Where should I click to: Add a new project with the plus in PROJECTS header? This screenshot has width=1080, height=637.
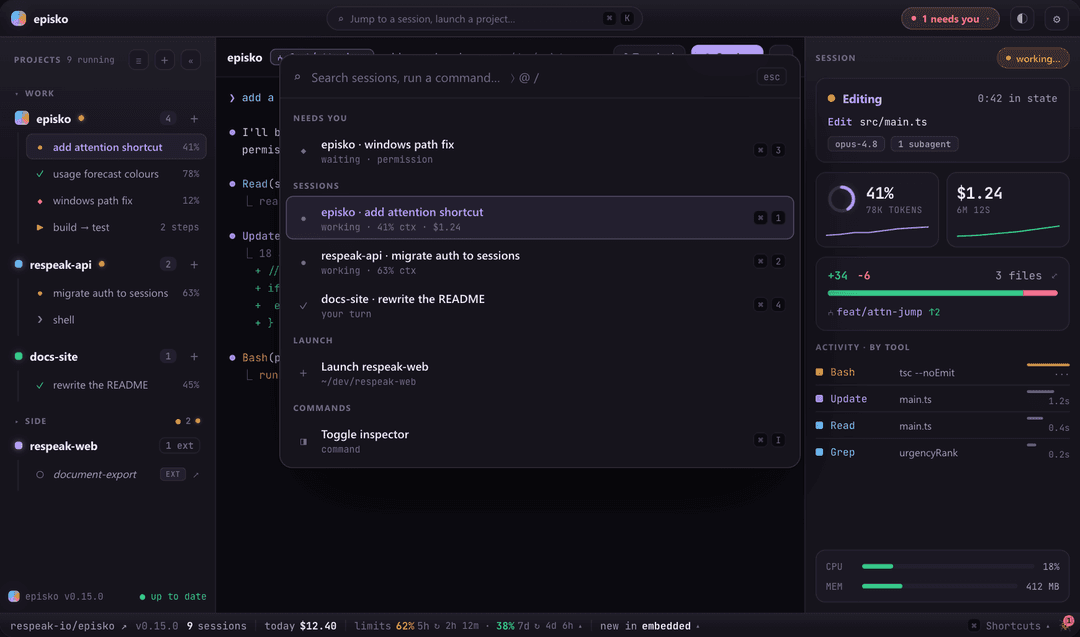(165, 60)
